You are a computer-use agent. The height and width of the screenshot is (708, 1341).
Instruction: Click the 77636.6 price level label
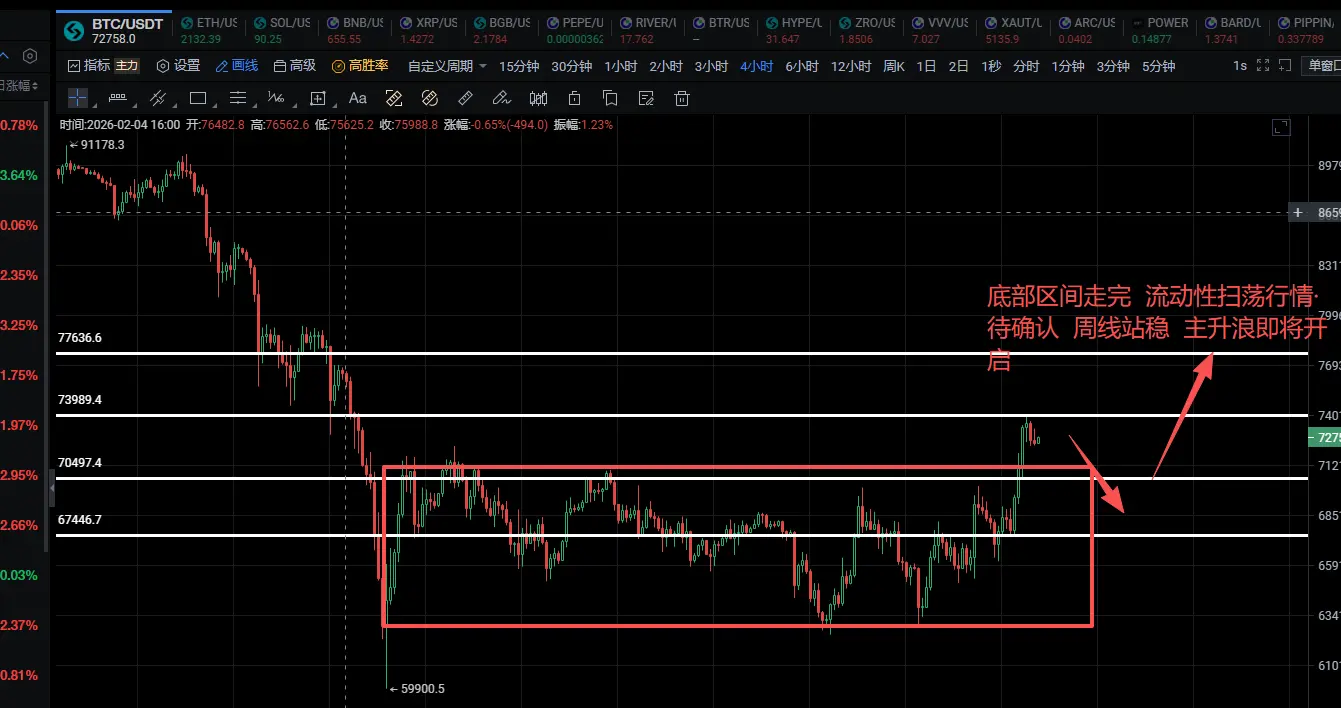[x=80, y=338]
